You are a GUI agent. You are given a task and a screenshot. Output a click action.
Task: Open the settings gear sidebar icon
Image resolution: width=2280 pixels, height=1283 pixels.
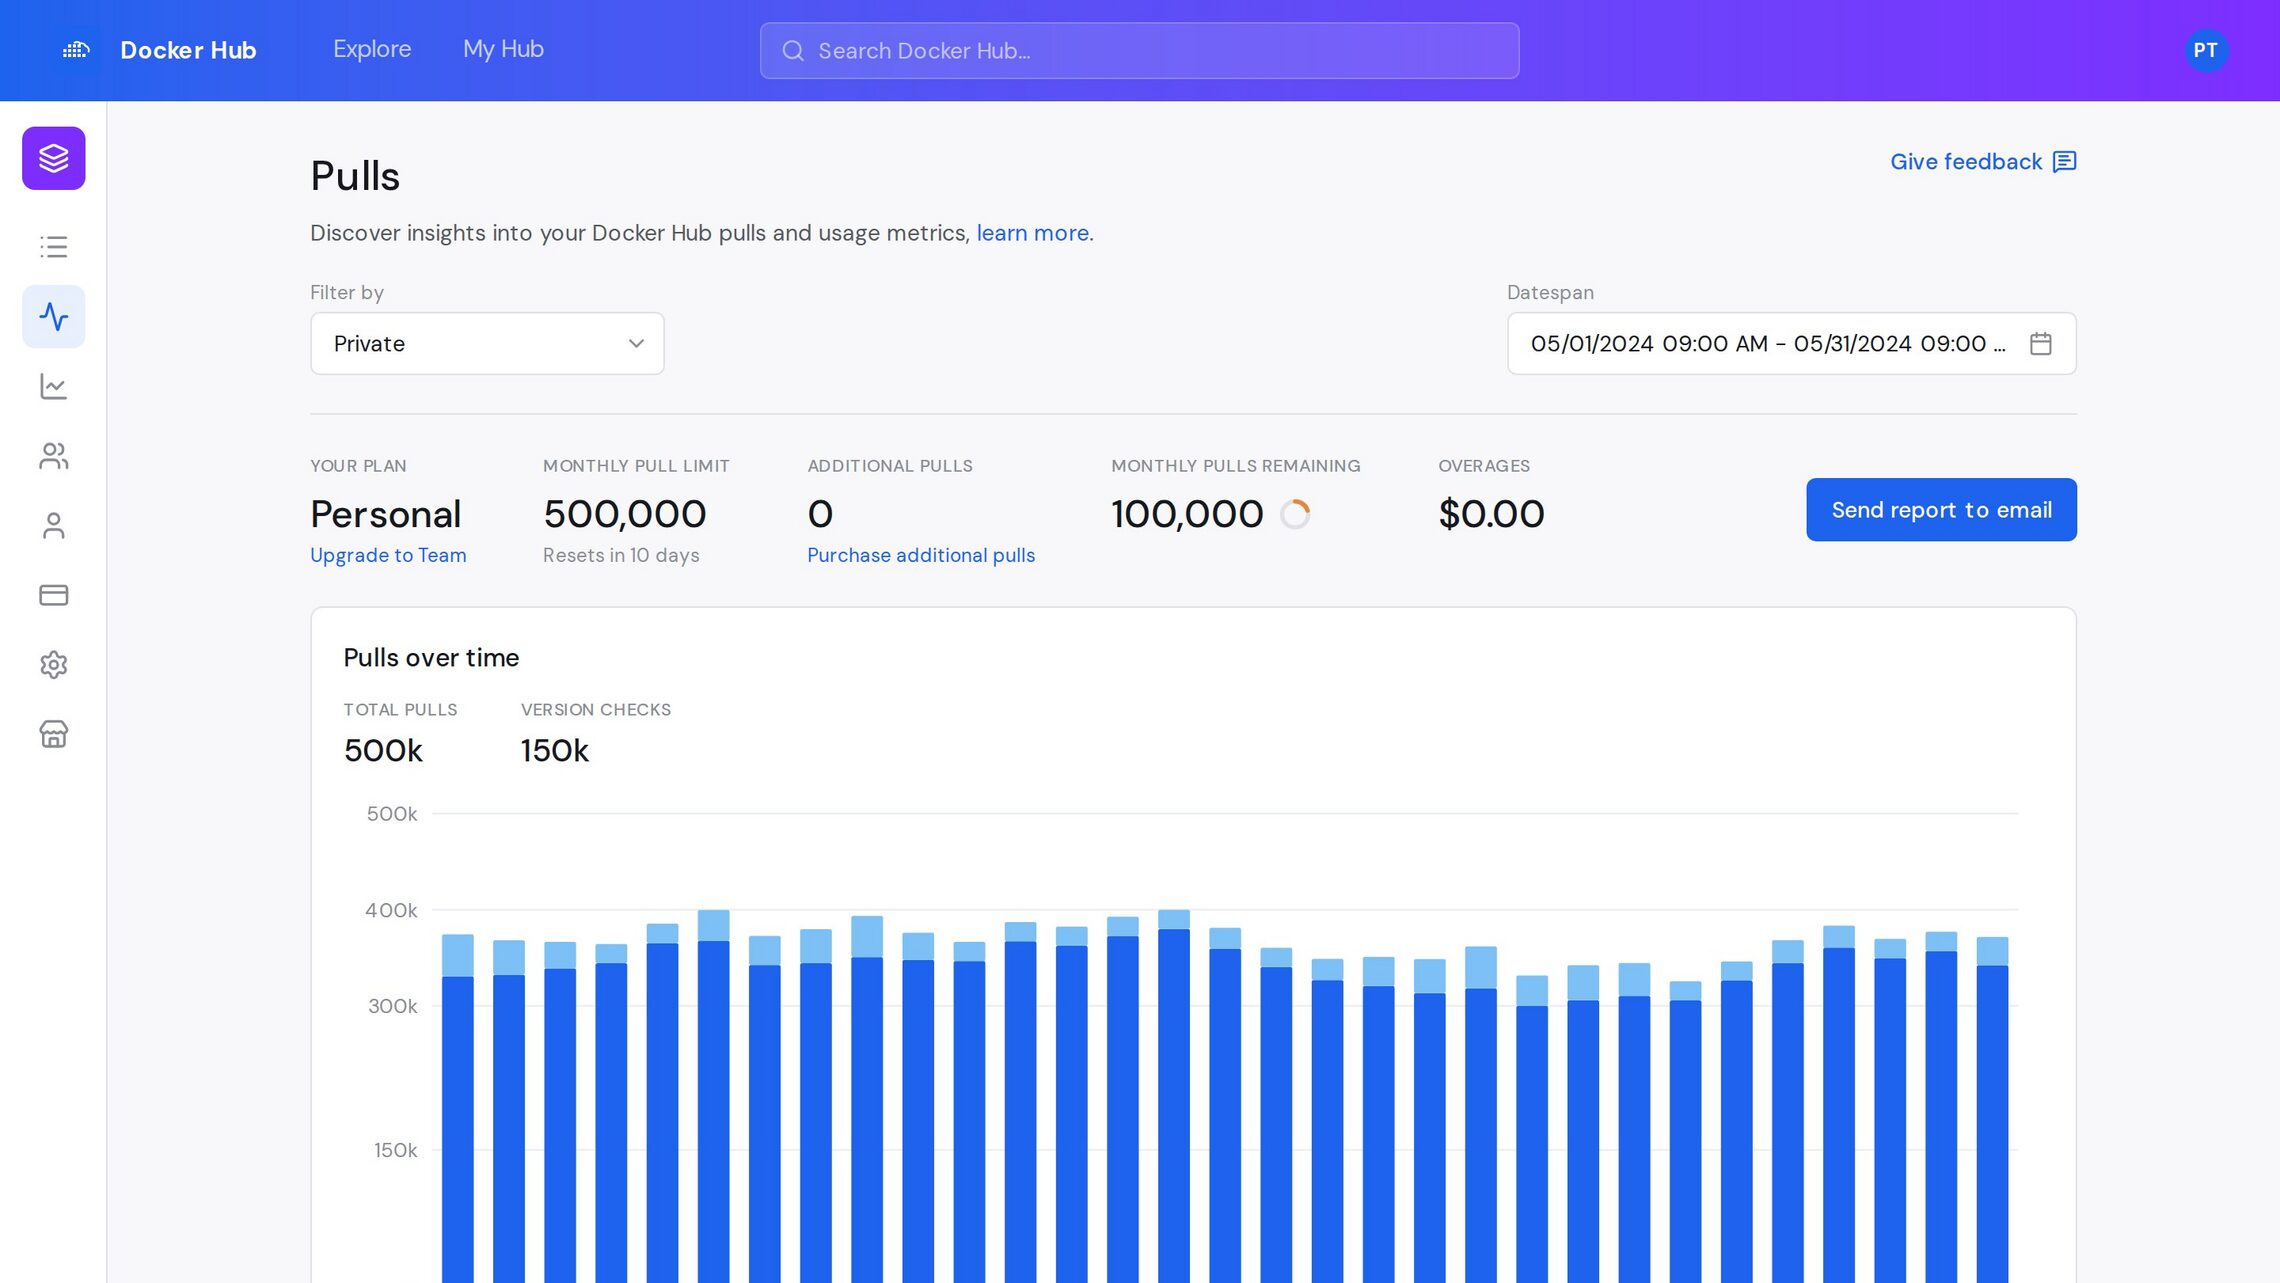[x=54, y=665]
